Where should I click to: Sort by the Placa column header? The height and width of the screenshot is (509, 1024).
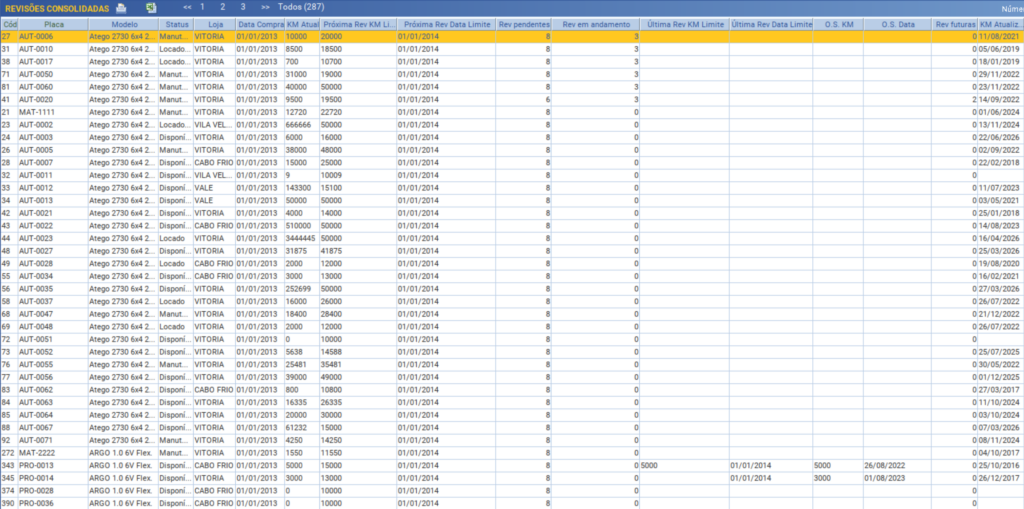53,24
